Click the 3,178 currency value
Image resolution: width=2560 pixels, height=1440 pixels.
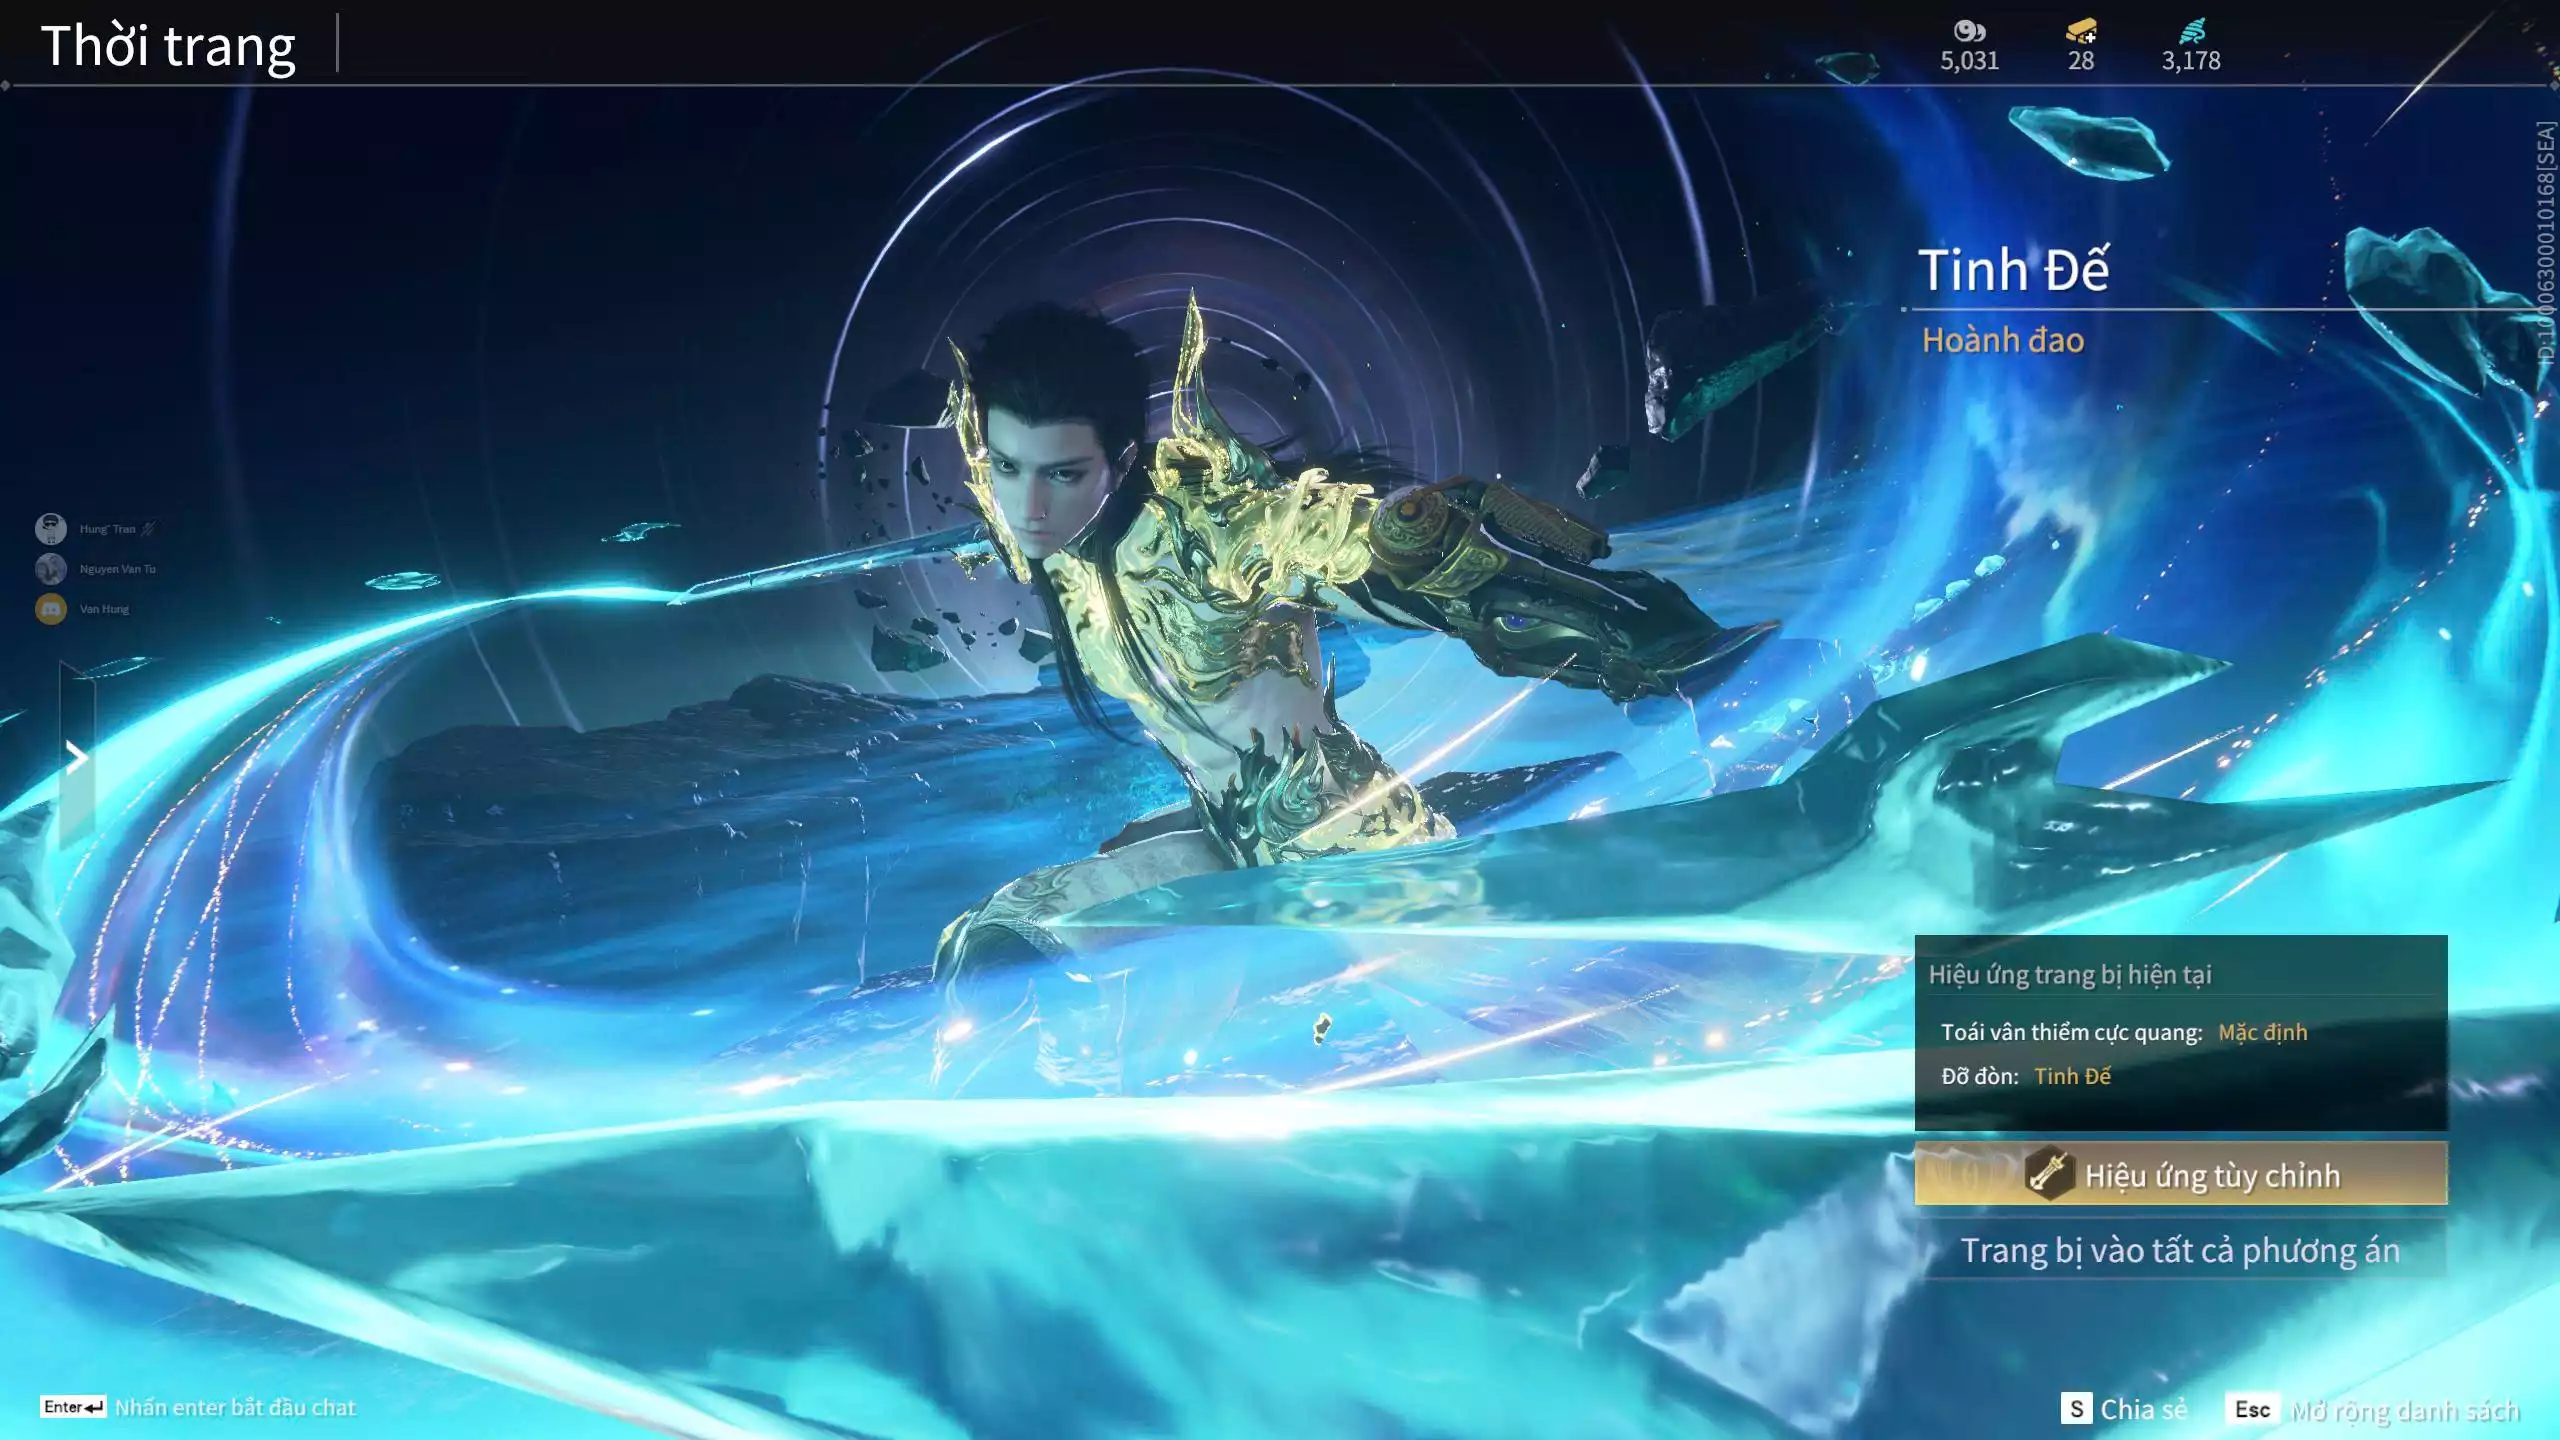click(2191, 61)
